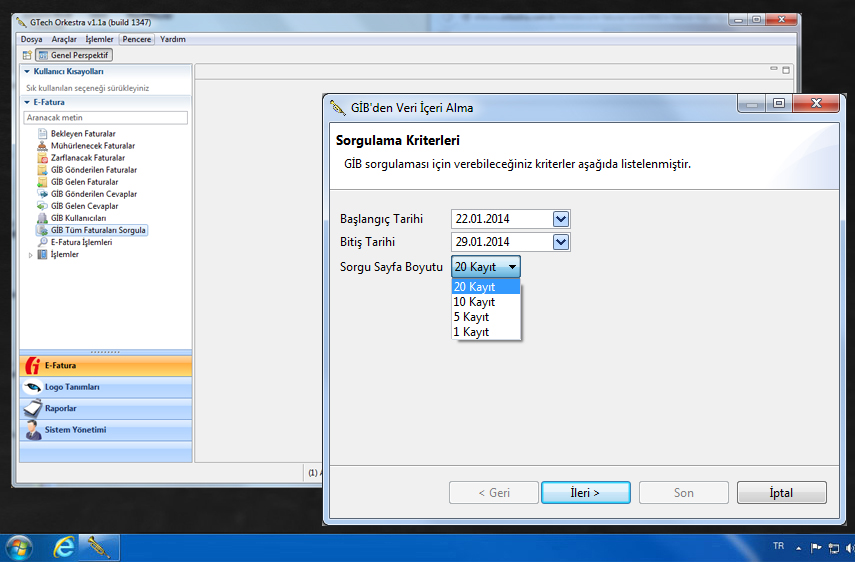Open the Windows Start menu
This screenshot has width=855, height=562.
[18, 548]
